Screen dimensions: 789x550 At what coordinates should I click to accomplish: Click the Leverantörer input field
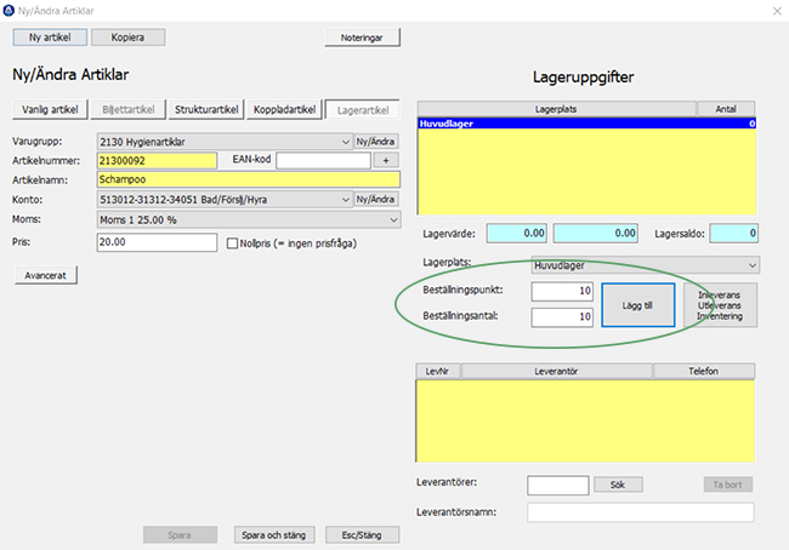558,485
